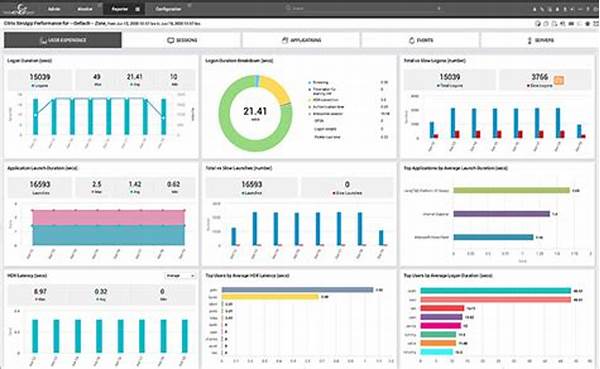Viewport: 600px width, 369px height.
Task: Click the yellow bar in Top Users HDX Latency
Action: click(270, 297)
